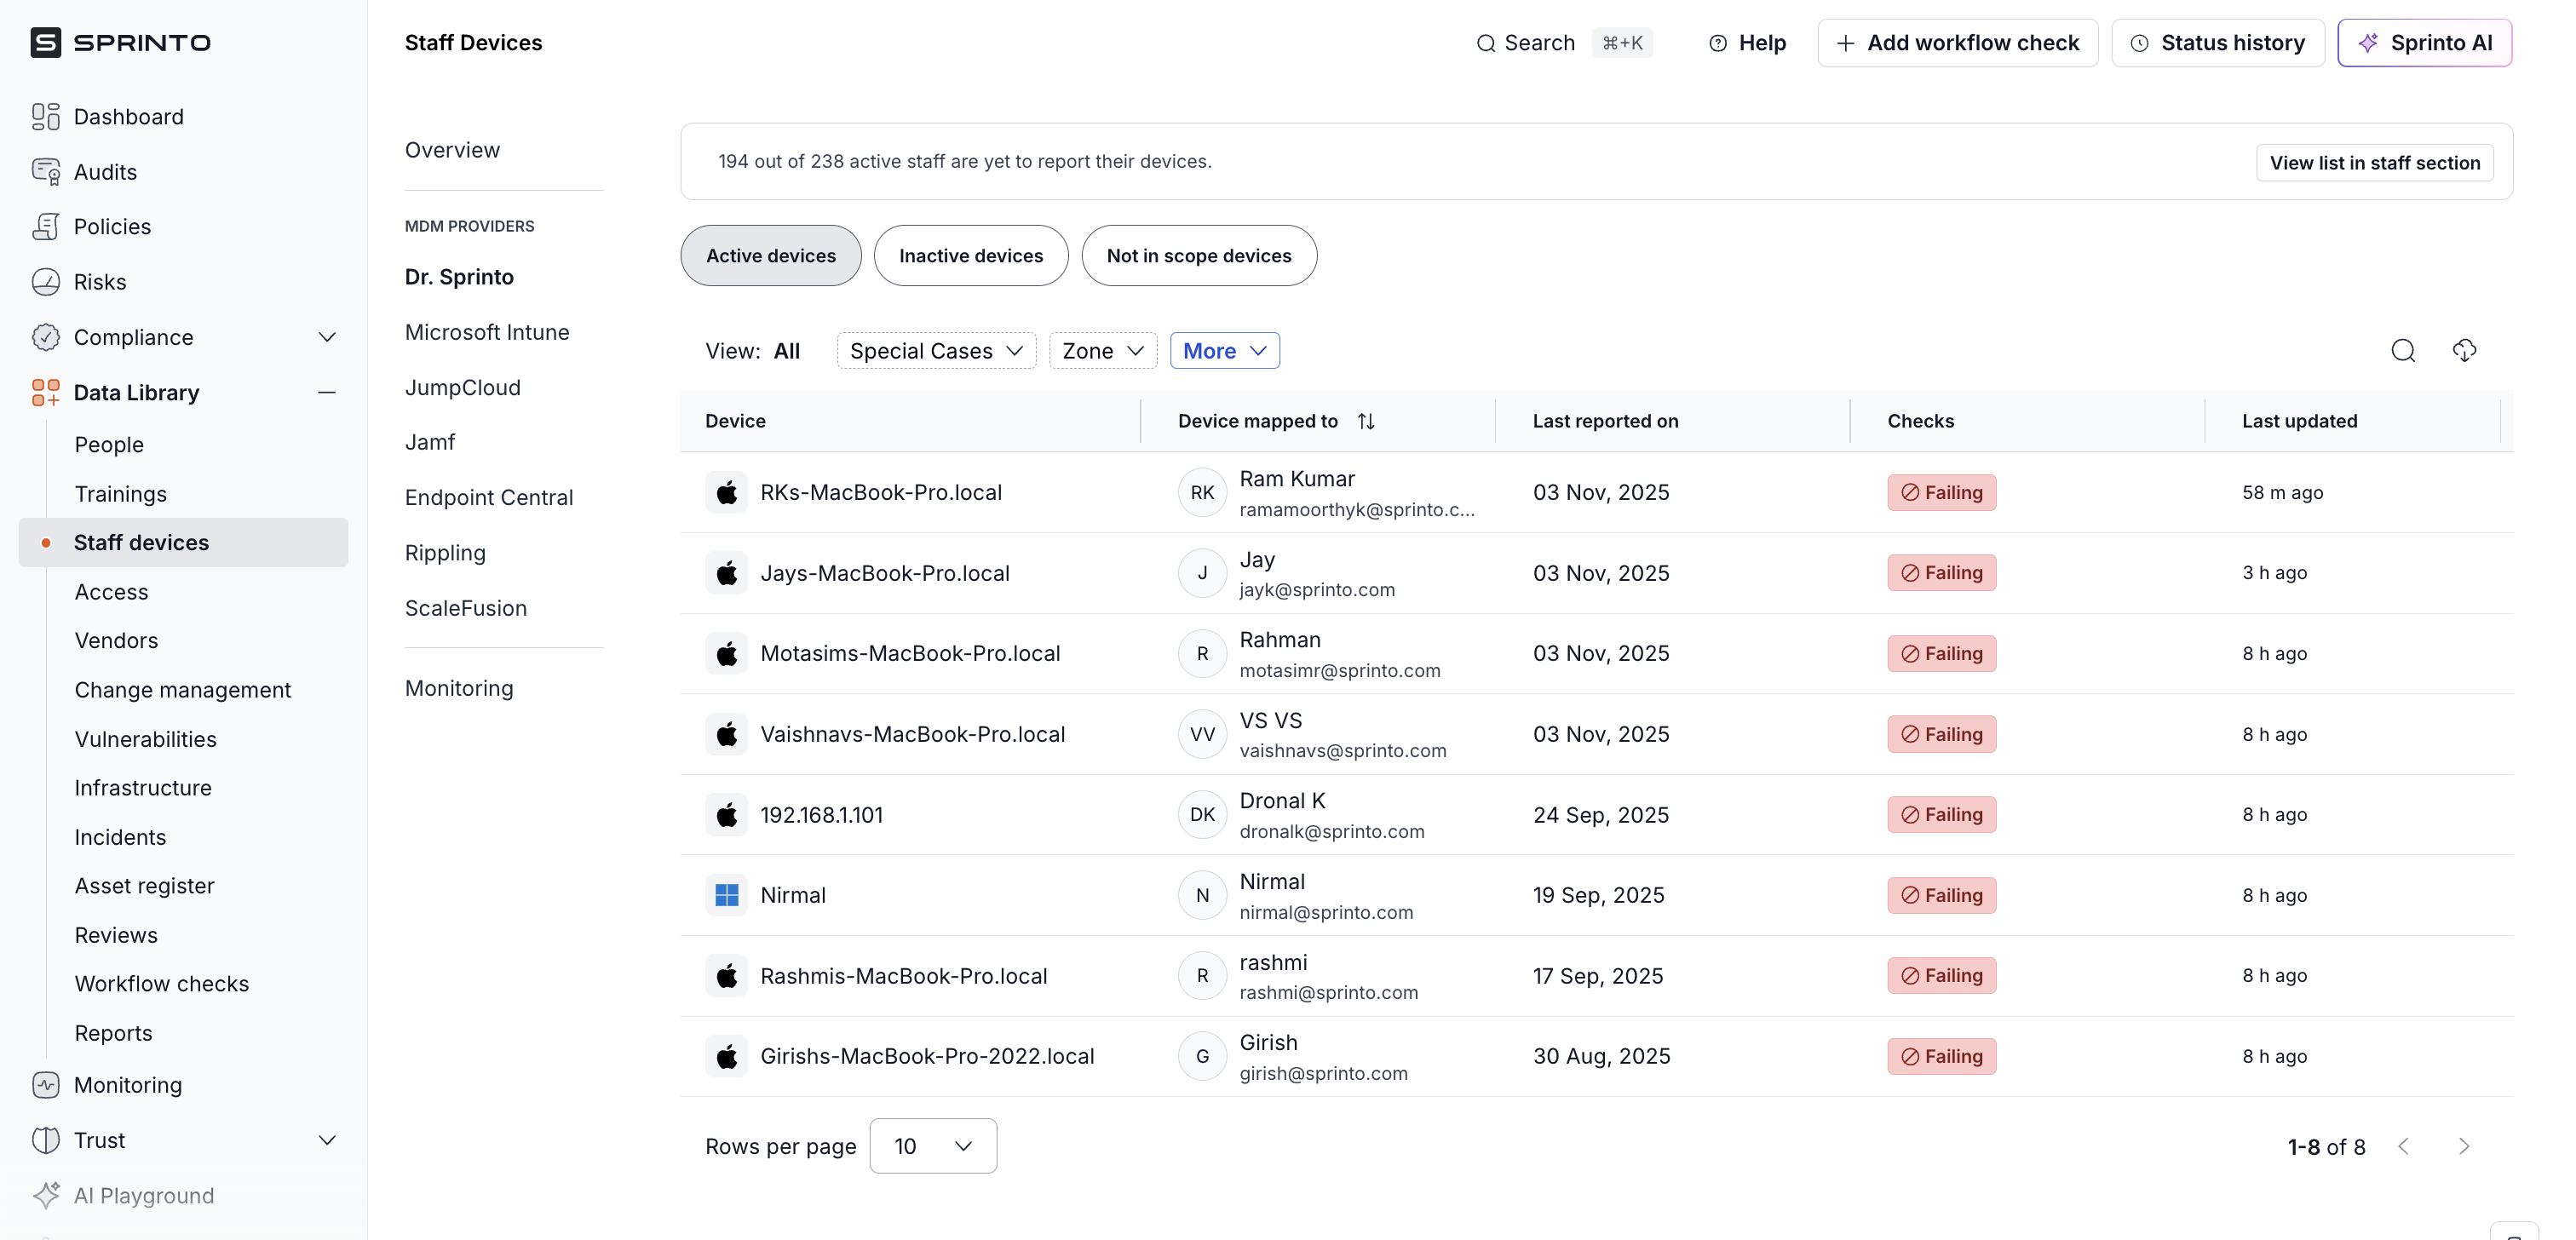Image resolution: width=2576 pixels, height=1240 pixels.
Task: Click the Windows icon beside Nirmal device
Action: 727,895
